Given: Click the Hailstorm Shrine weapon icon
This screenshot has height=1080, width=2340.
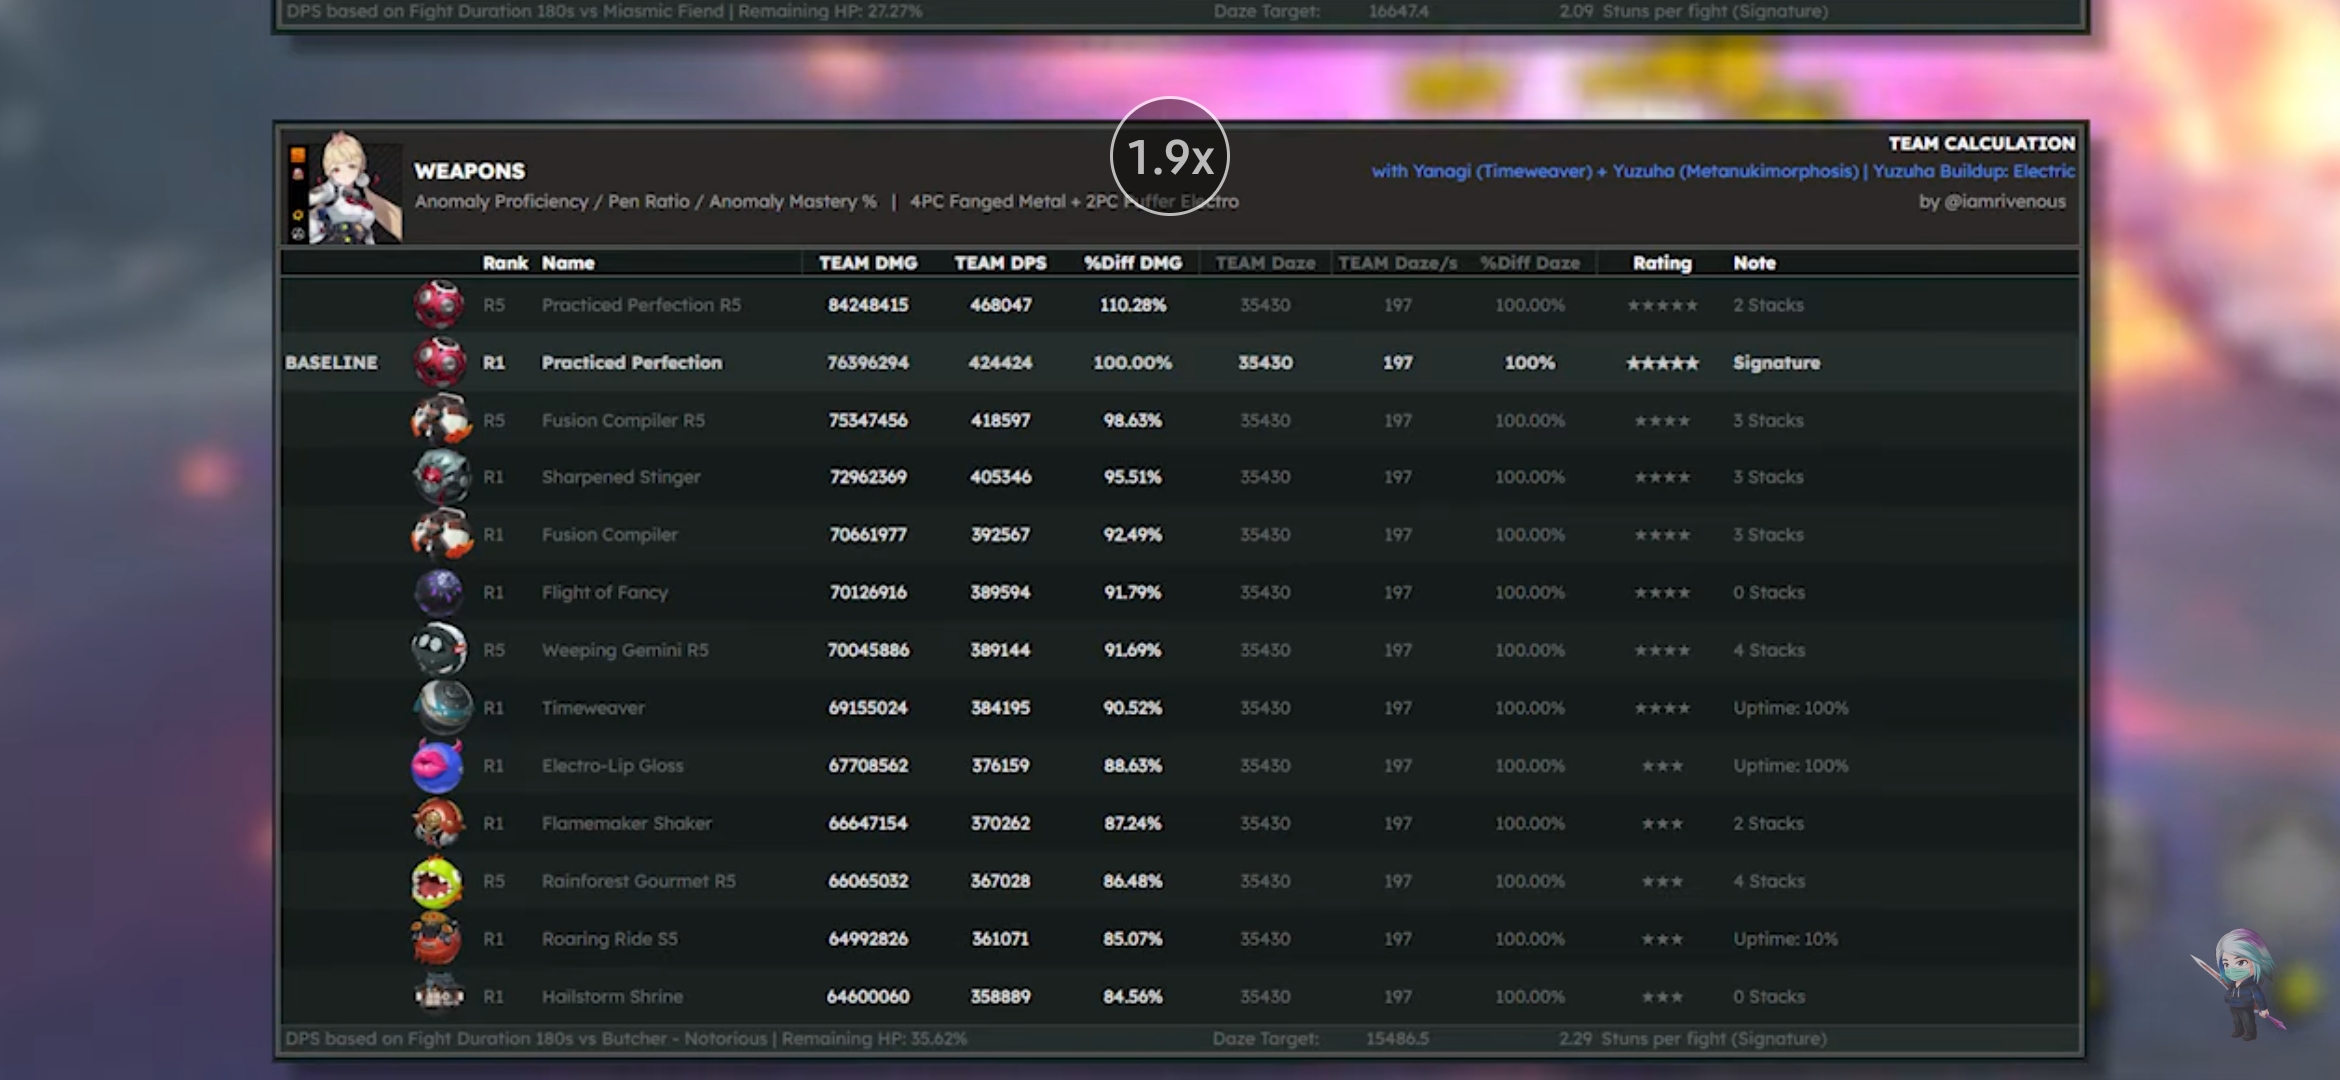Looking at the screenshot, I should tap(439, 995).
